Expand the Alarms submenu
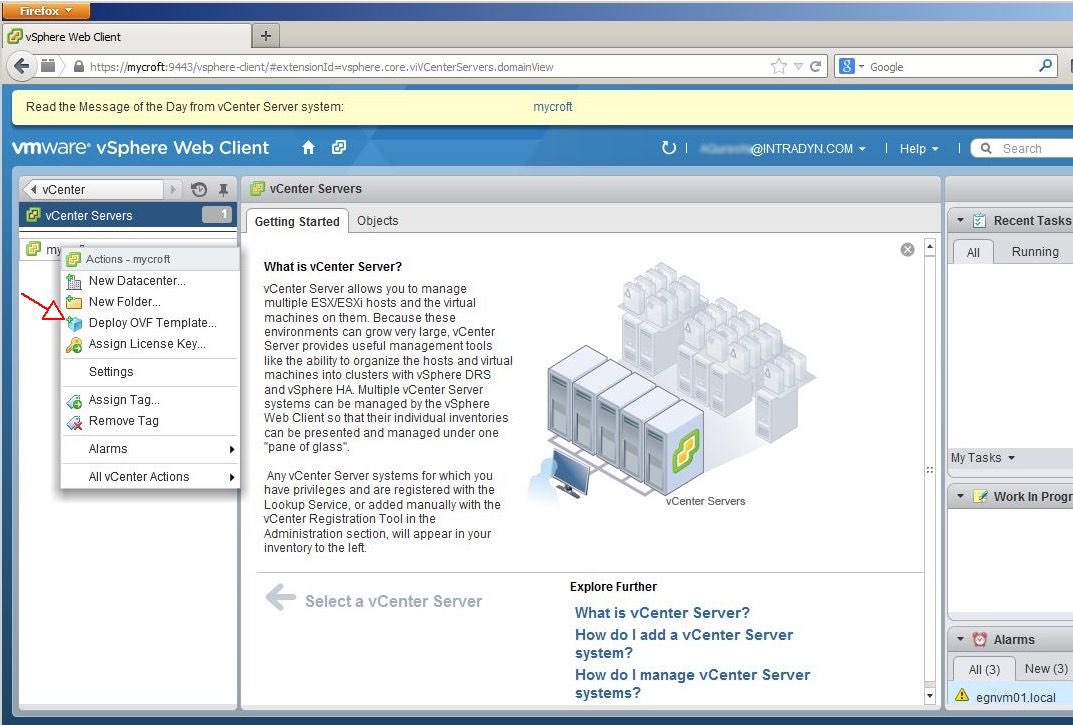 pos(150,449)
